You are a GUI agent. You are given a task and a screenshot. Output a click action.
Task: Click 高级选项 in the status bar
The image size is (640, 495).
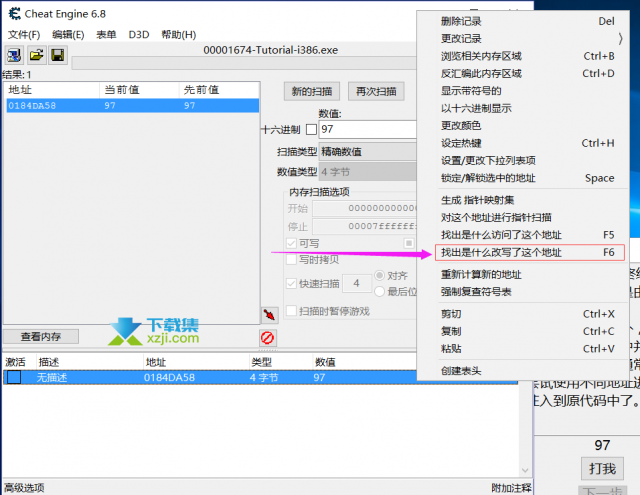point(24,488)
